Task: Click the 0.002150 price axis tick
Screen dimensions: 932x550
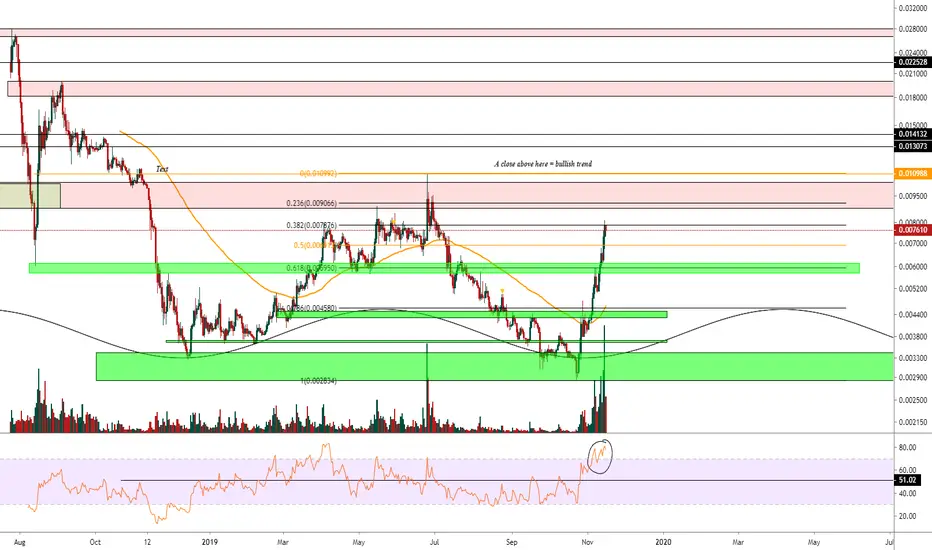Action: 912,423
